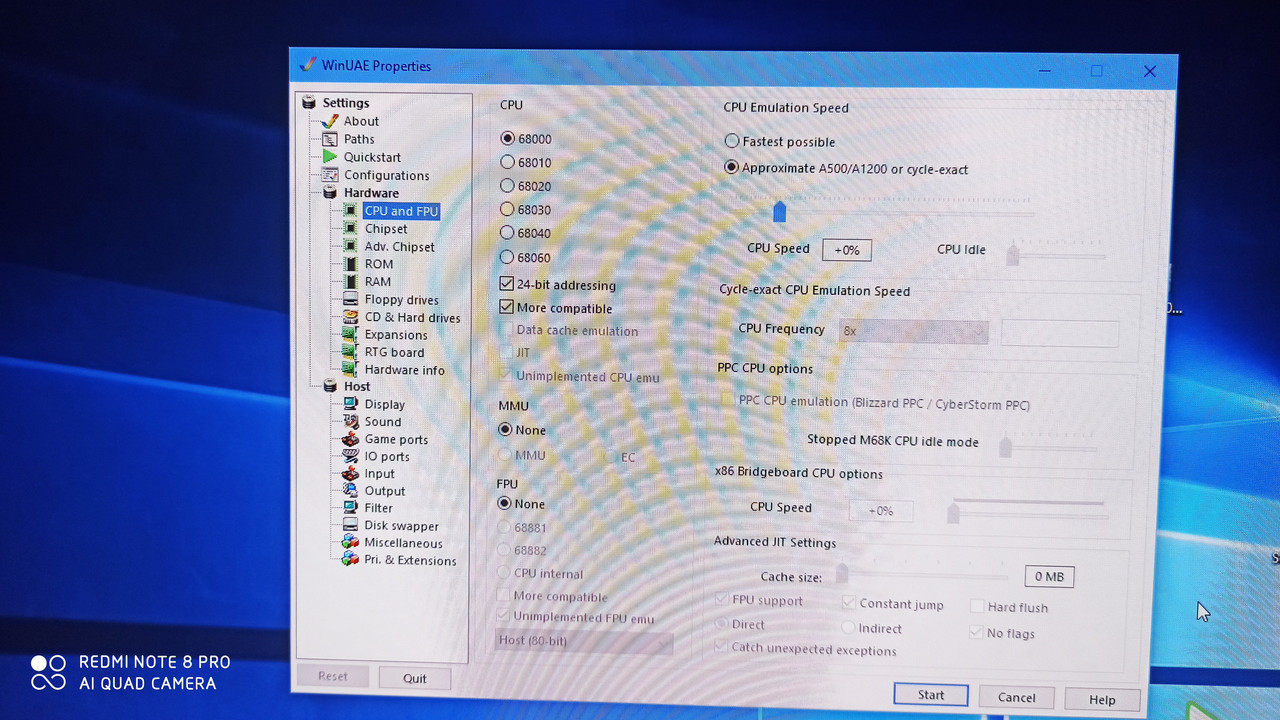Image resolution: width=1280 pixels, height=720 pixels.
Task: Click the About checkmark icon
Action: pyautogui.click(x=329, y=121)
